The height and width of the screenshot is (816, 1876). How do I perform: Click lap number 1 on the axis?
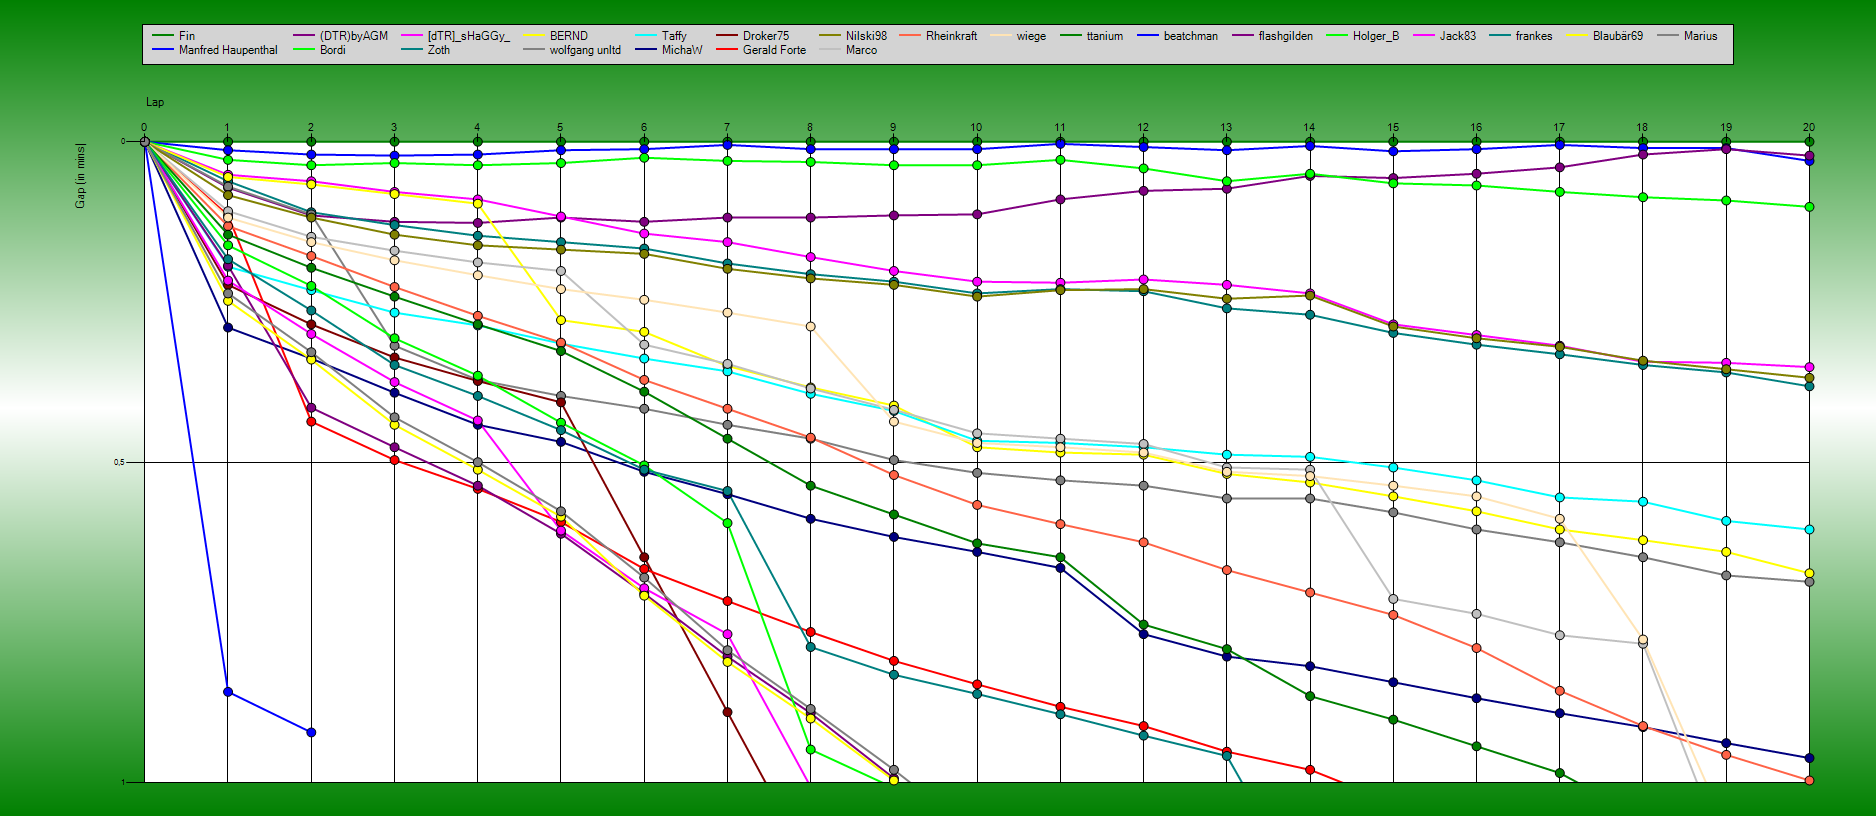tap(227, 128)
